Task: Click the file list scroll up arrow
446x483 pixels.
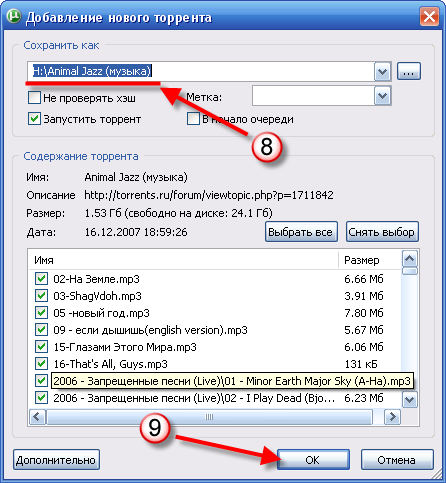Action: [409, 259]
